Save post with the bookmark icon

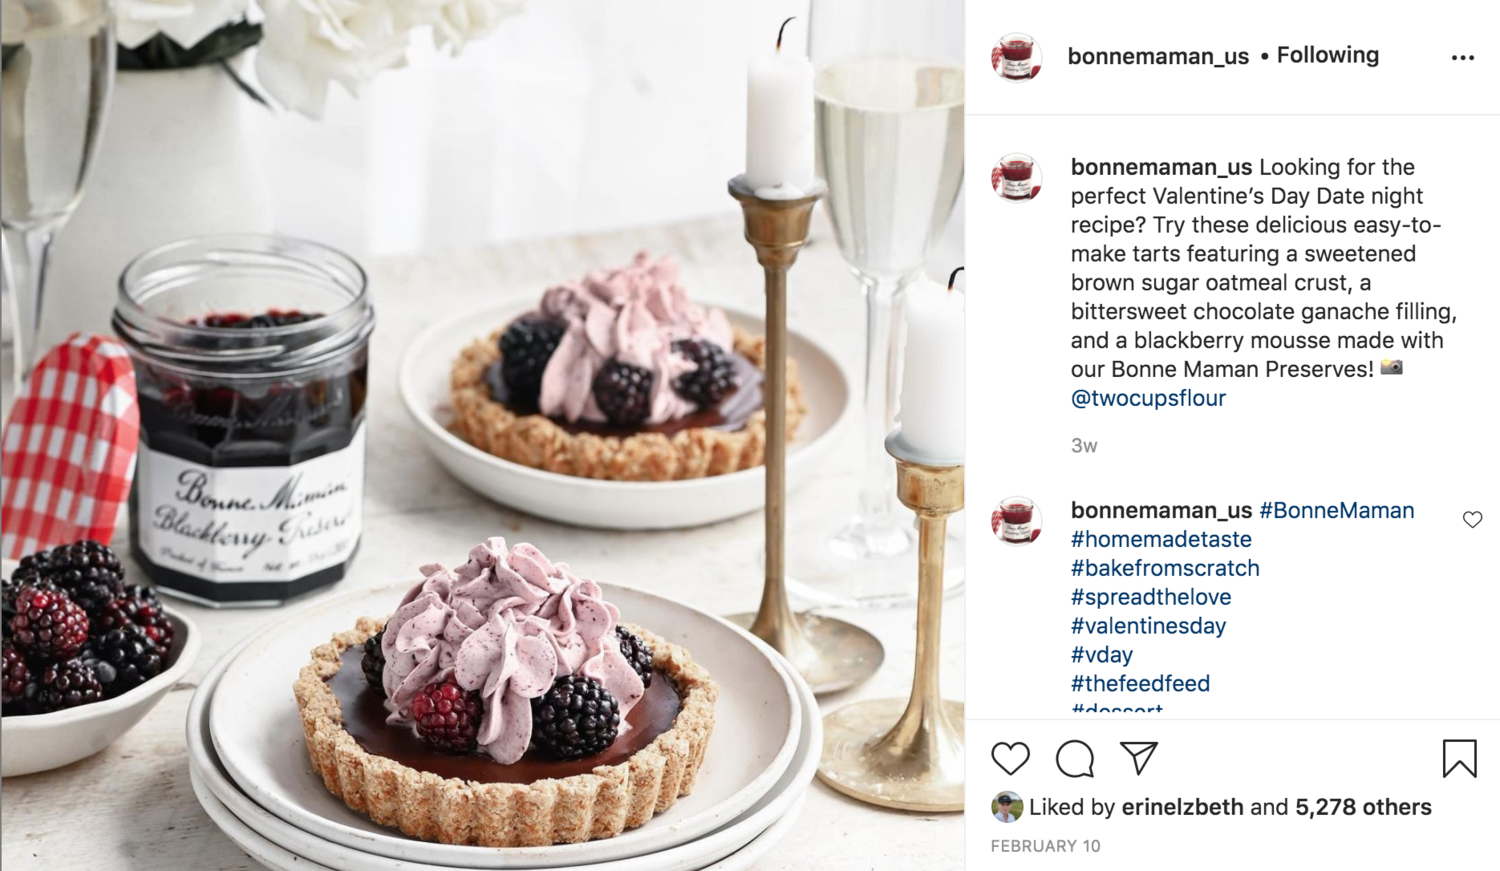coord(1459,758)
